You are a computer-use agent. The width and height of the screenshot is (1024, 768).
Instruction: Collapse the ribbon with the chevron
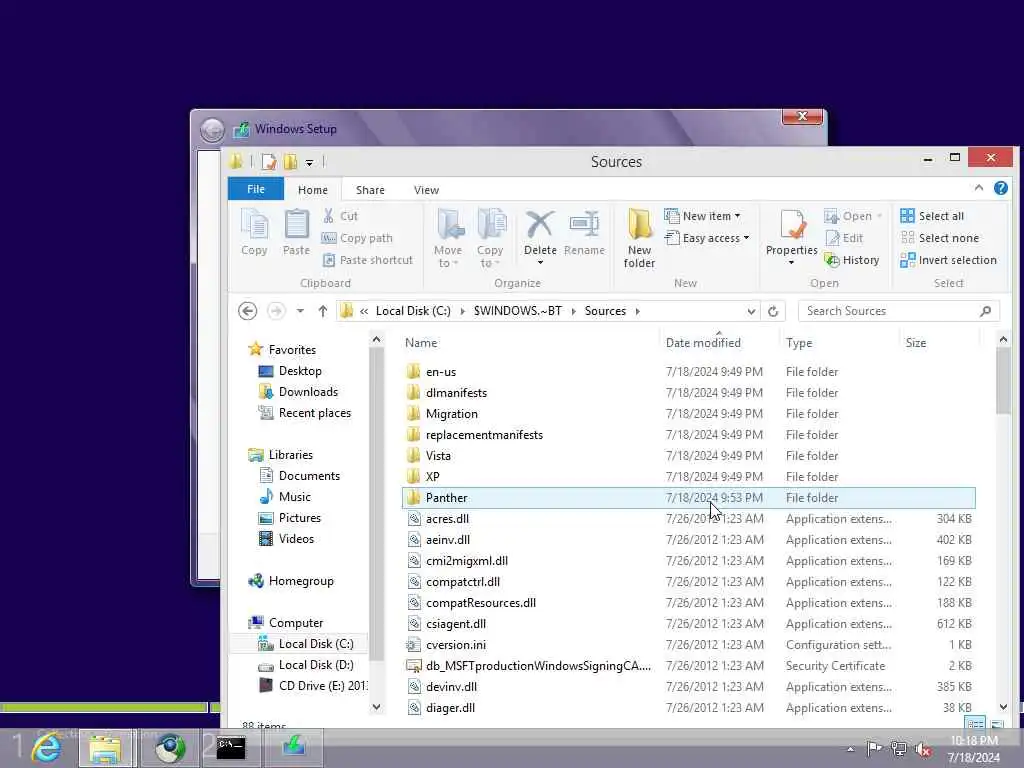[x=979, y=188]
